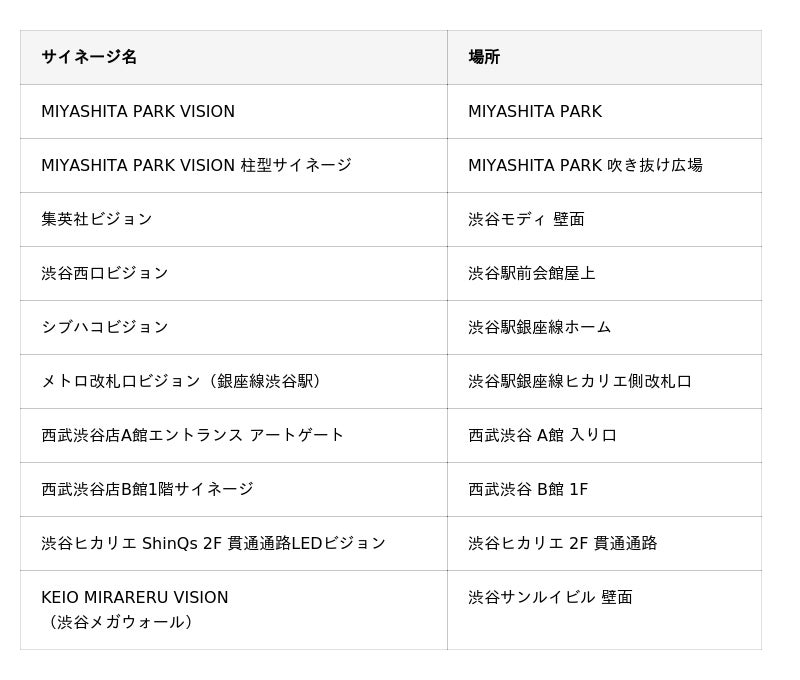Click the 西武渋谷 A館 入り口 cell
Screen dimensions: 800x680
542,435
